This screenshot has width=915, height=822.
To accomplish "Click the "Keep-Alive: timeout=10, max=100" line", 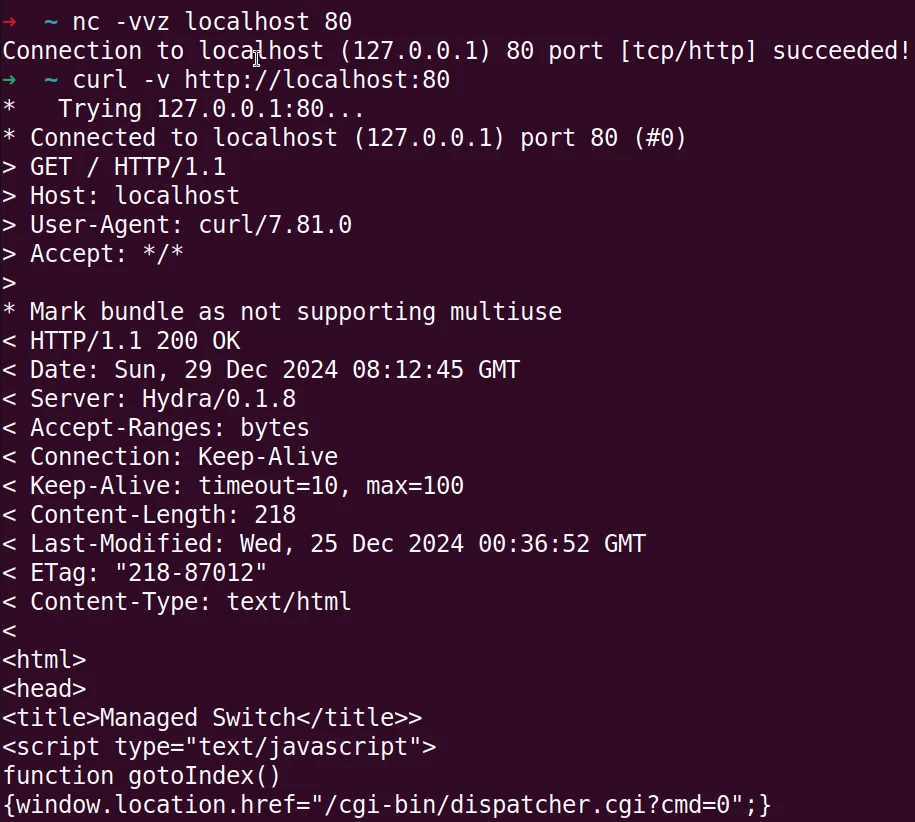I will (x=246, y=485).
